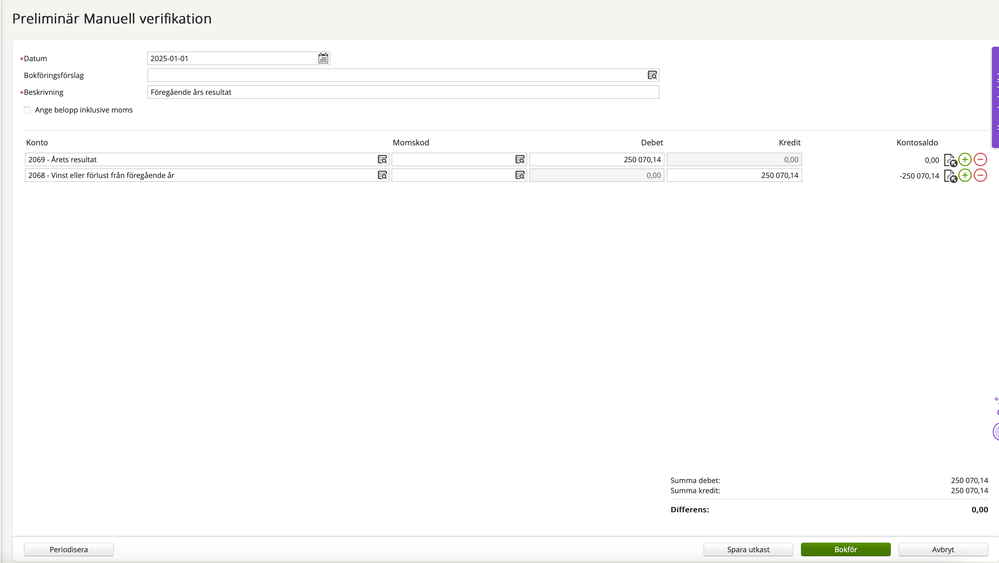Open the purple side panel tab
Viewport: 999px width, 563px height.
995,97
